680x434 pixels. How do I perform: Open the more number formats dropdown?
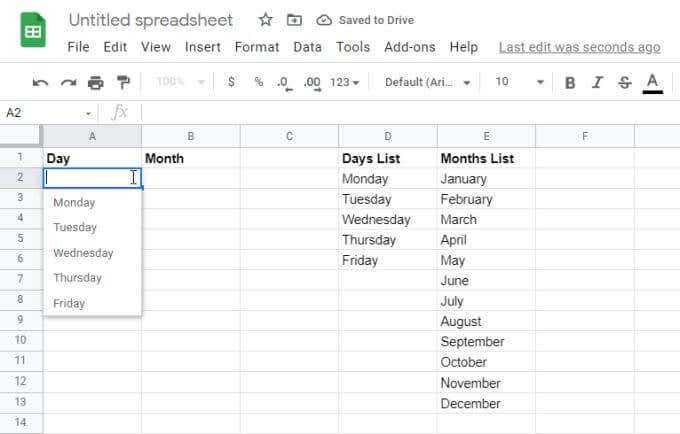(344, 83)
